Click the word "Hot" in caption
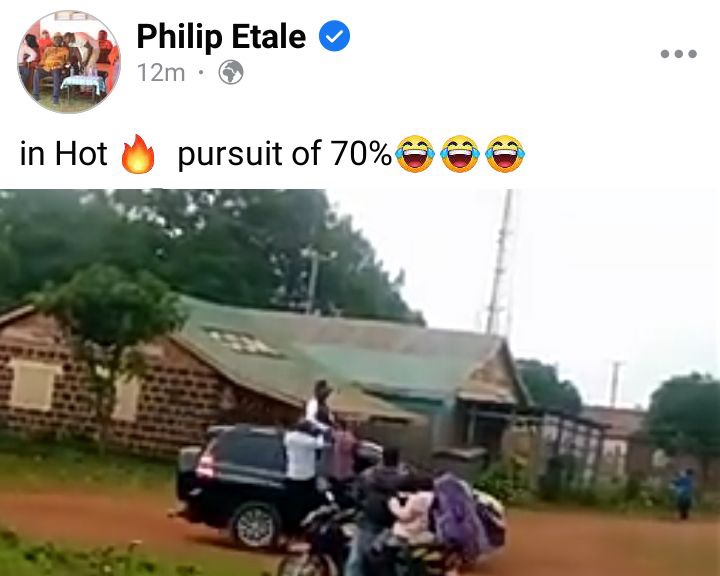This screenshot has height=576, width=720. (81, 153)
